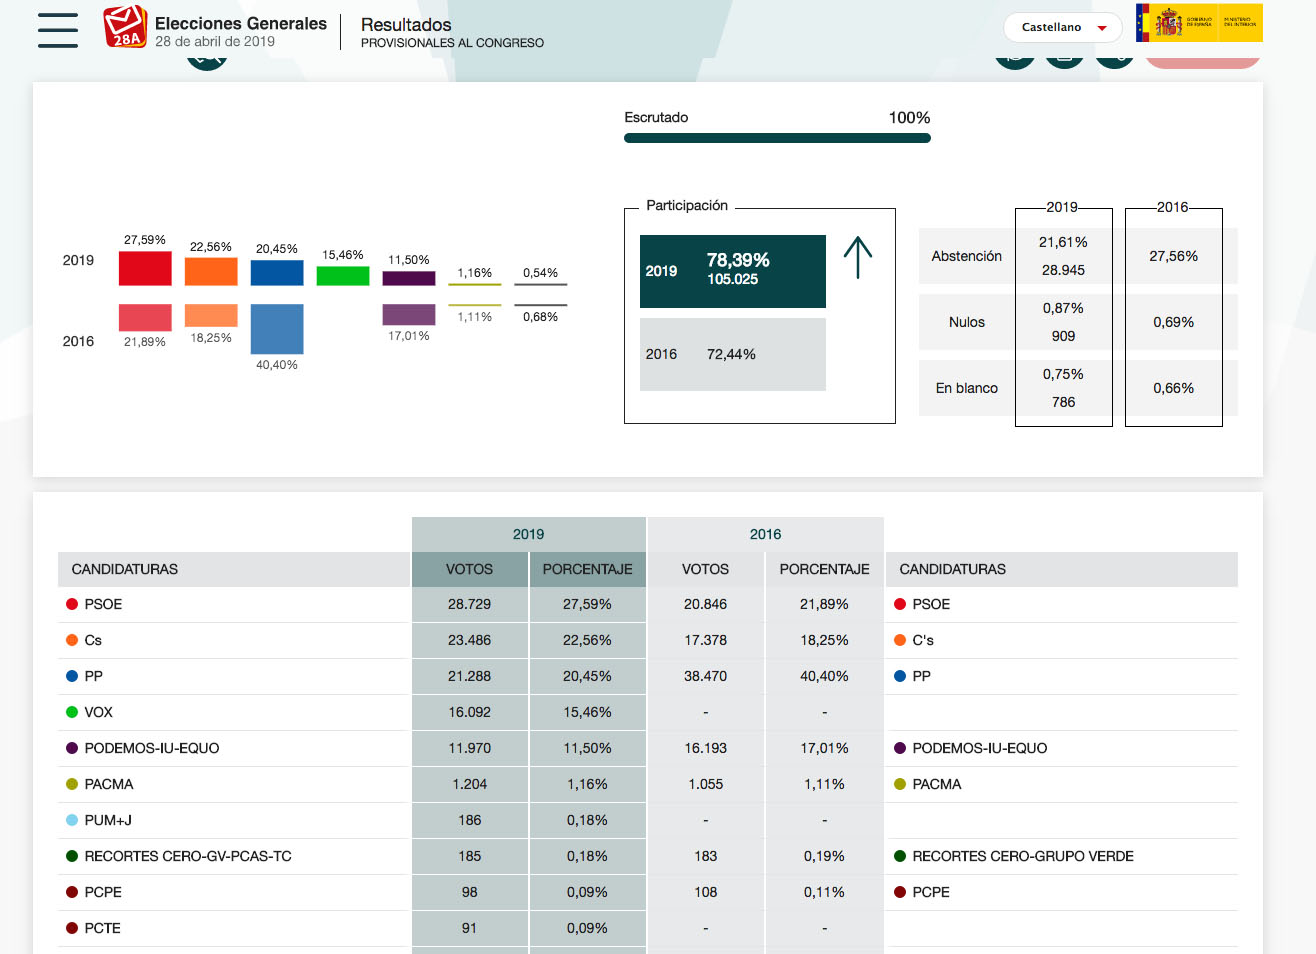Click the dot beside PCTE
This screenshot has width=1316, height=954.
coord(72,928)
